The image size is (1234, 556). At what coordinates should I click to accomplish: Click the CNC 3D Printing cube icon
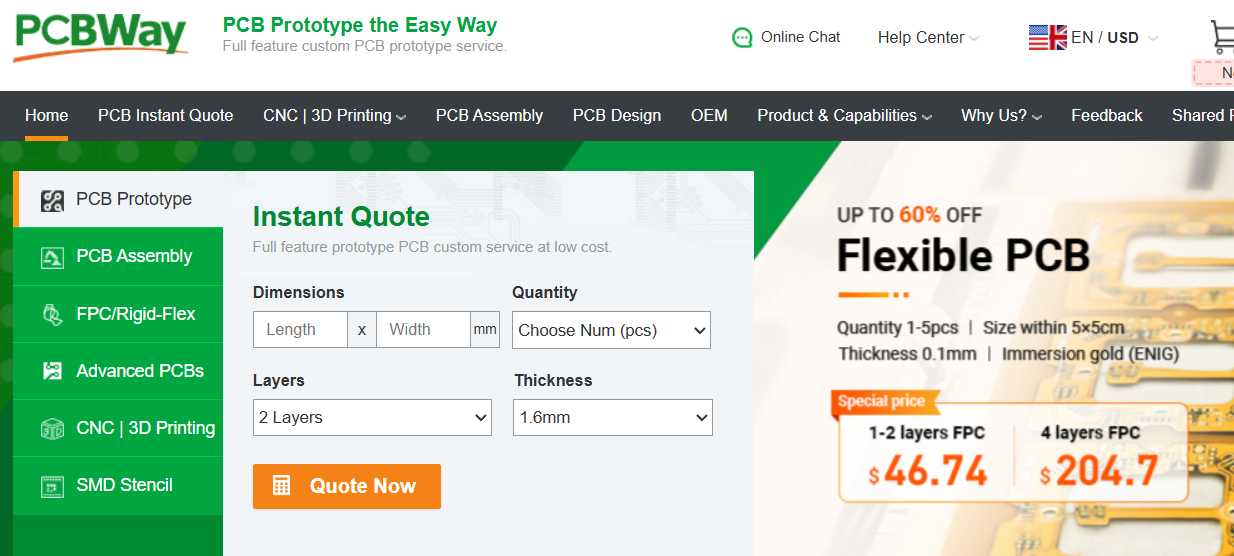(x=52, y=428)
